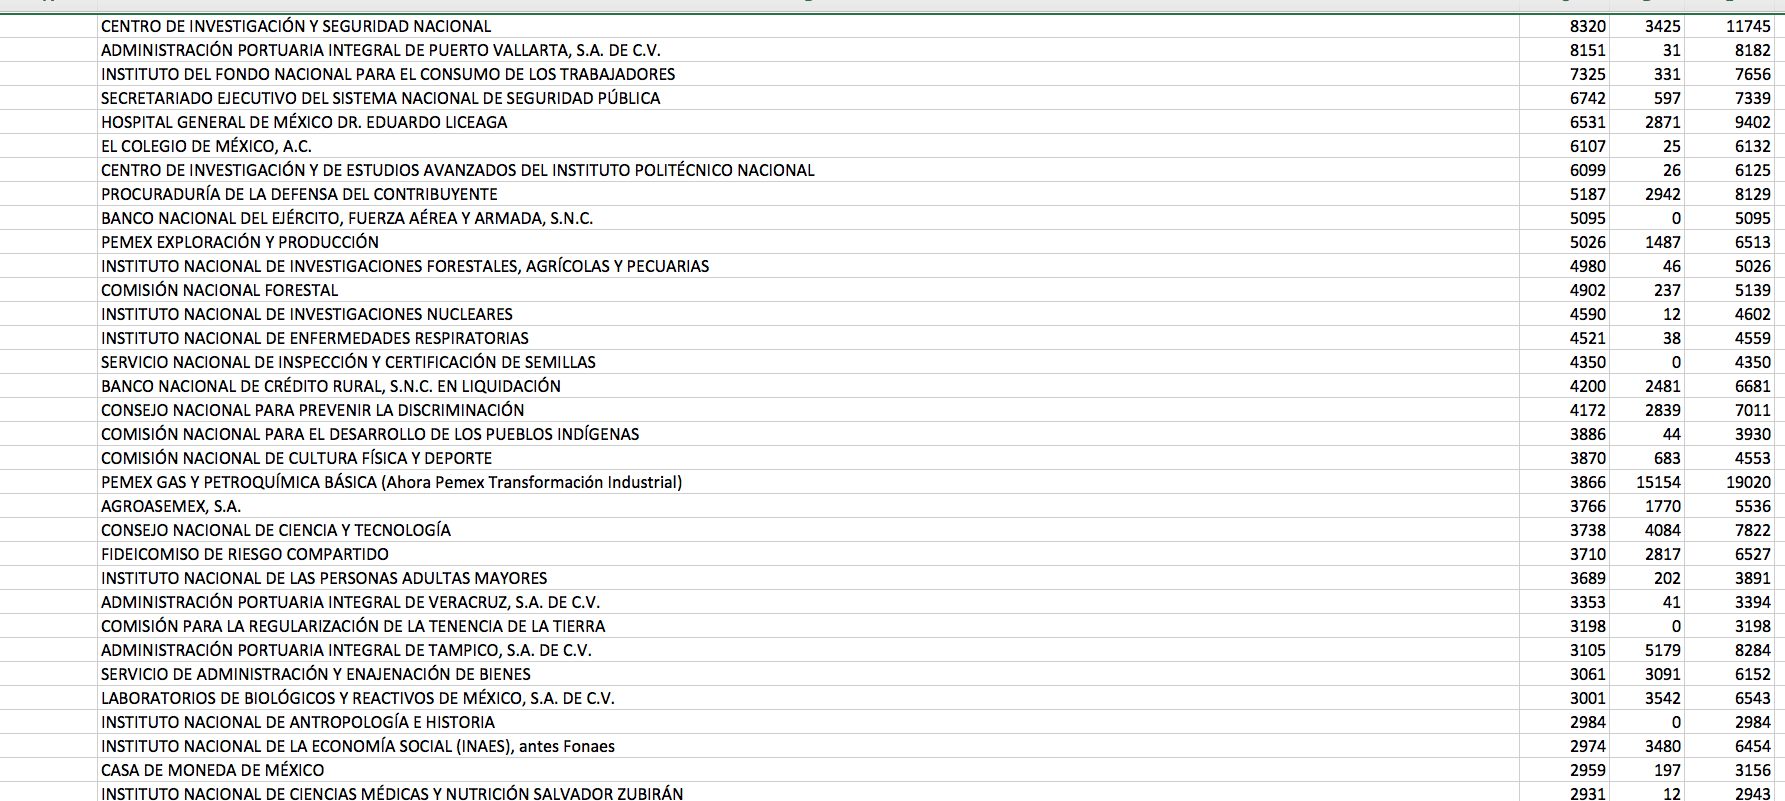1785x801 pixels.
Task: Click the cell with value 8151
Action: (x=1587, y=50)
